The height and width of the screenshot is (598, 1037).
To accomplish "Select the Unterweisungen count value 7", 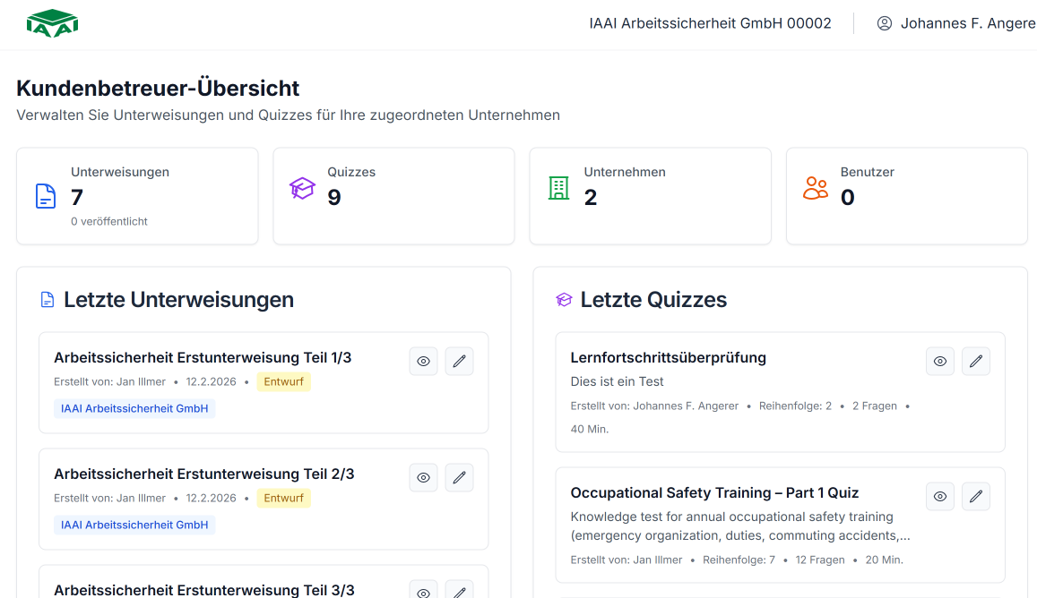I will click(x=77, y=197).
